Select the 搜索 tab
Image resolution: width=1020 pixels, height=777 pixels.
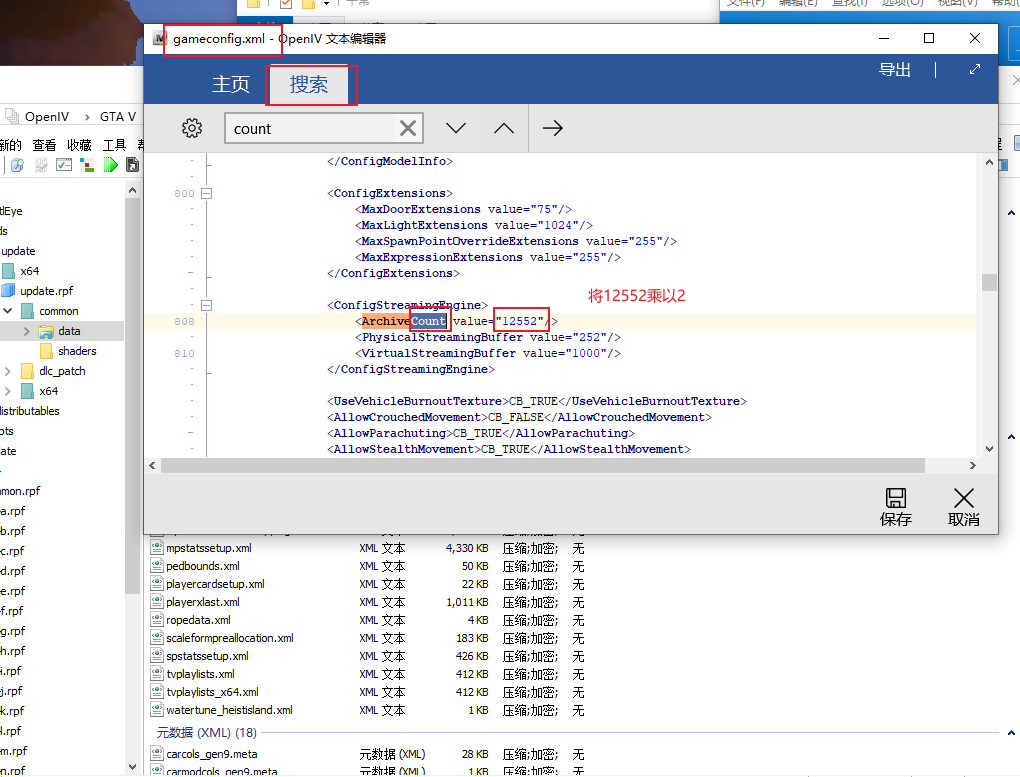[x=309, y=85]
